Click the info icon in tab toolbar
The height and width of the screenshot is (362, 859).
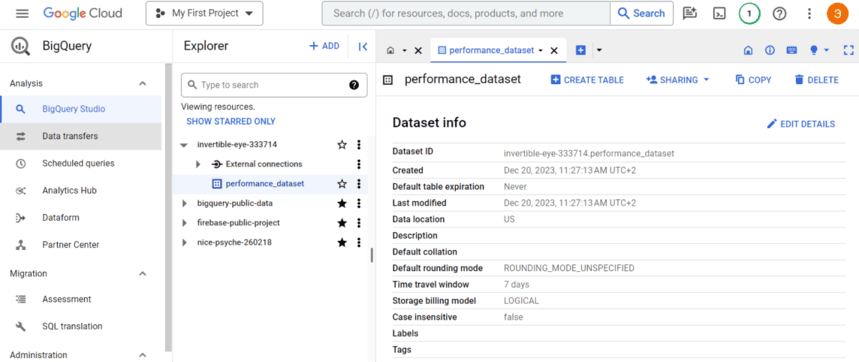coord(770,50)
